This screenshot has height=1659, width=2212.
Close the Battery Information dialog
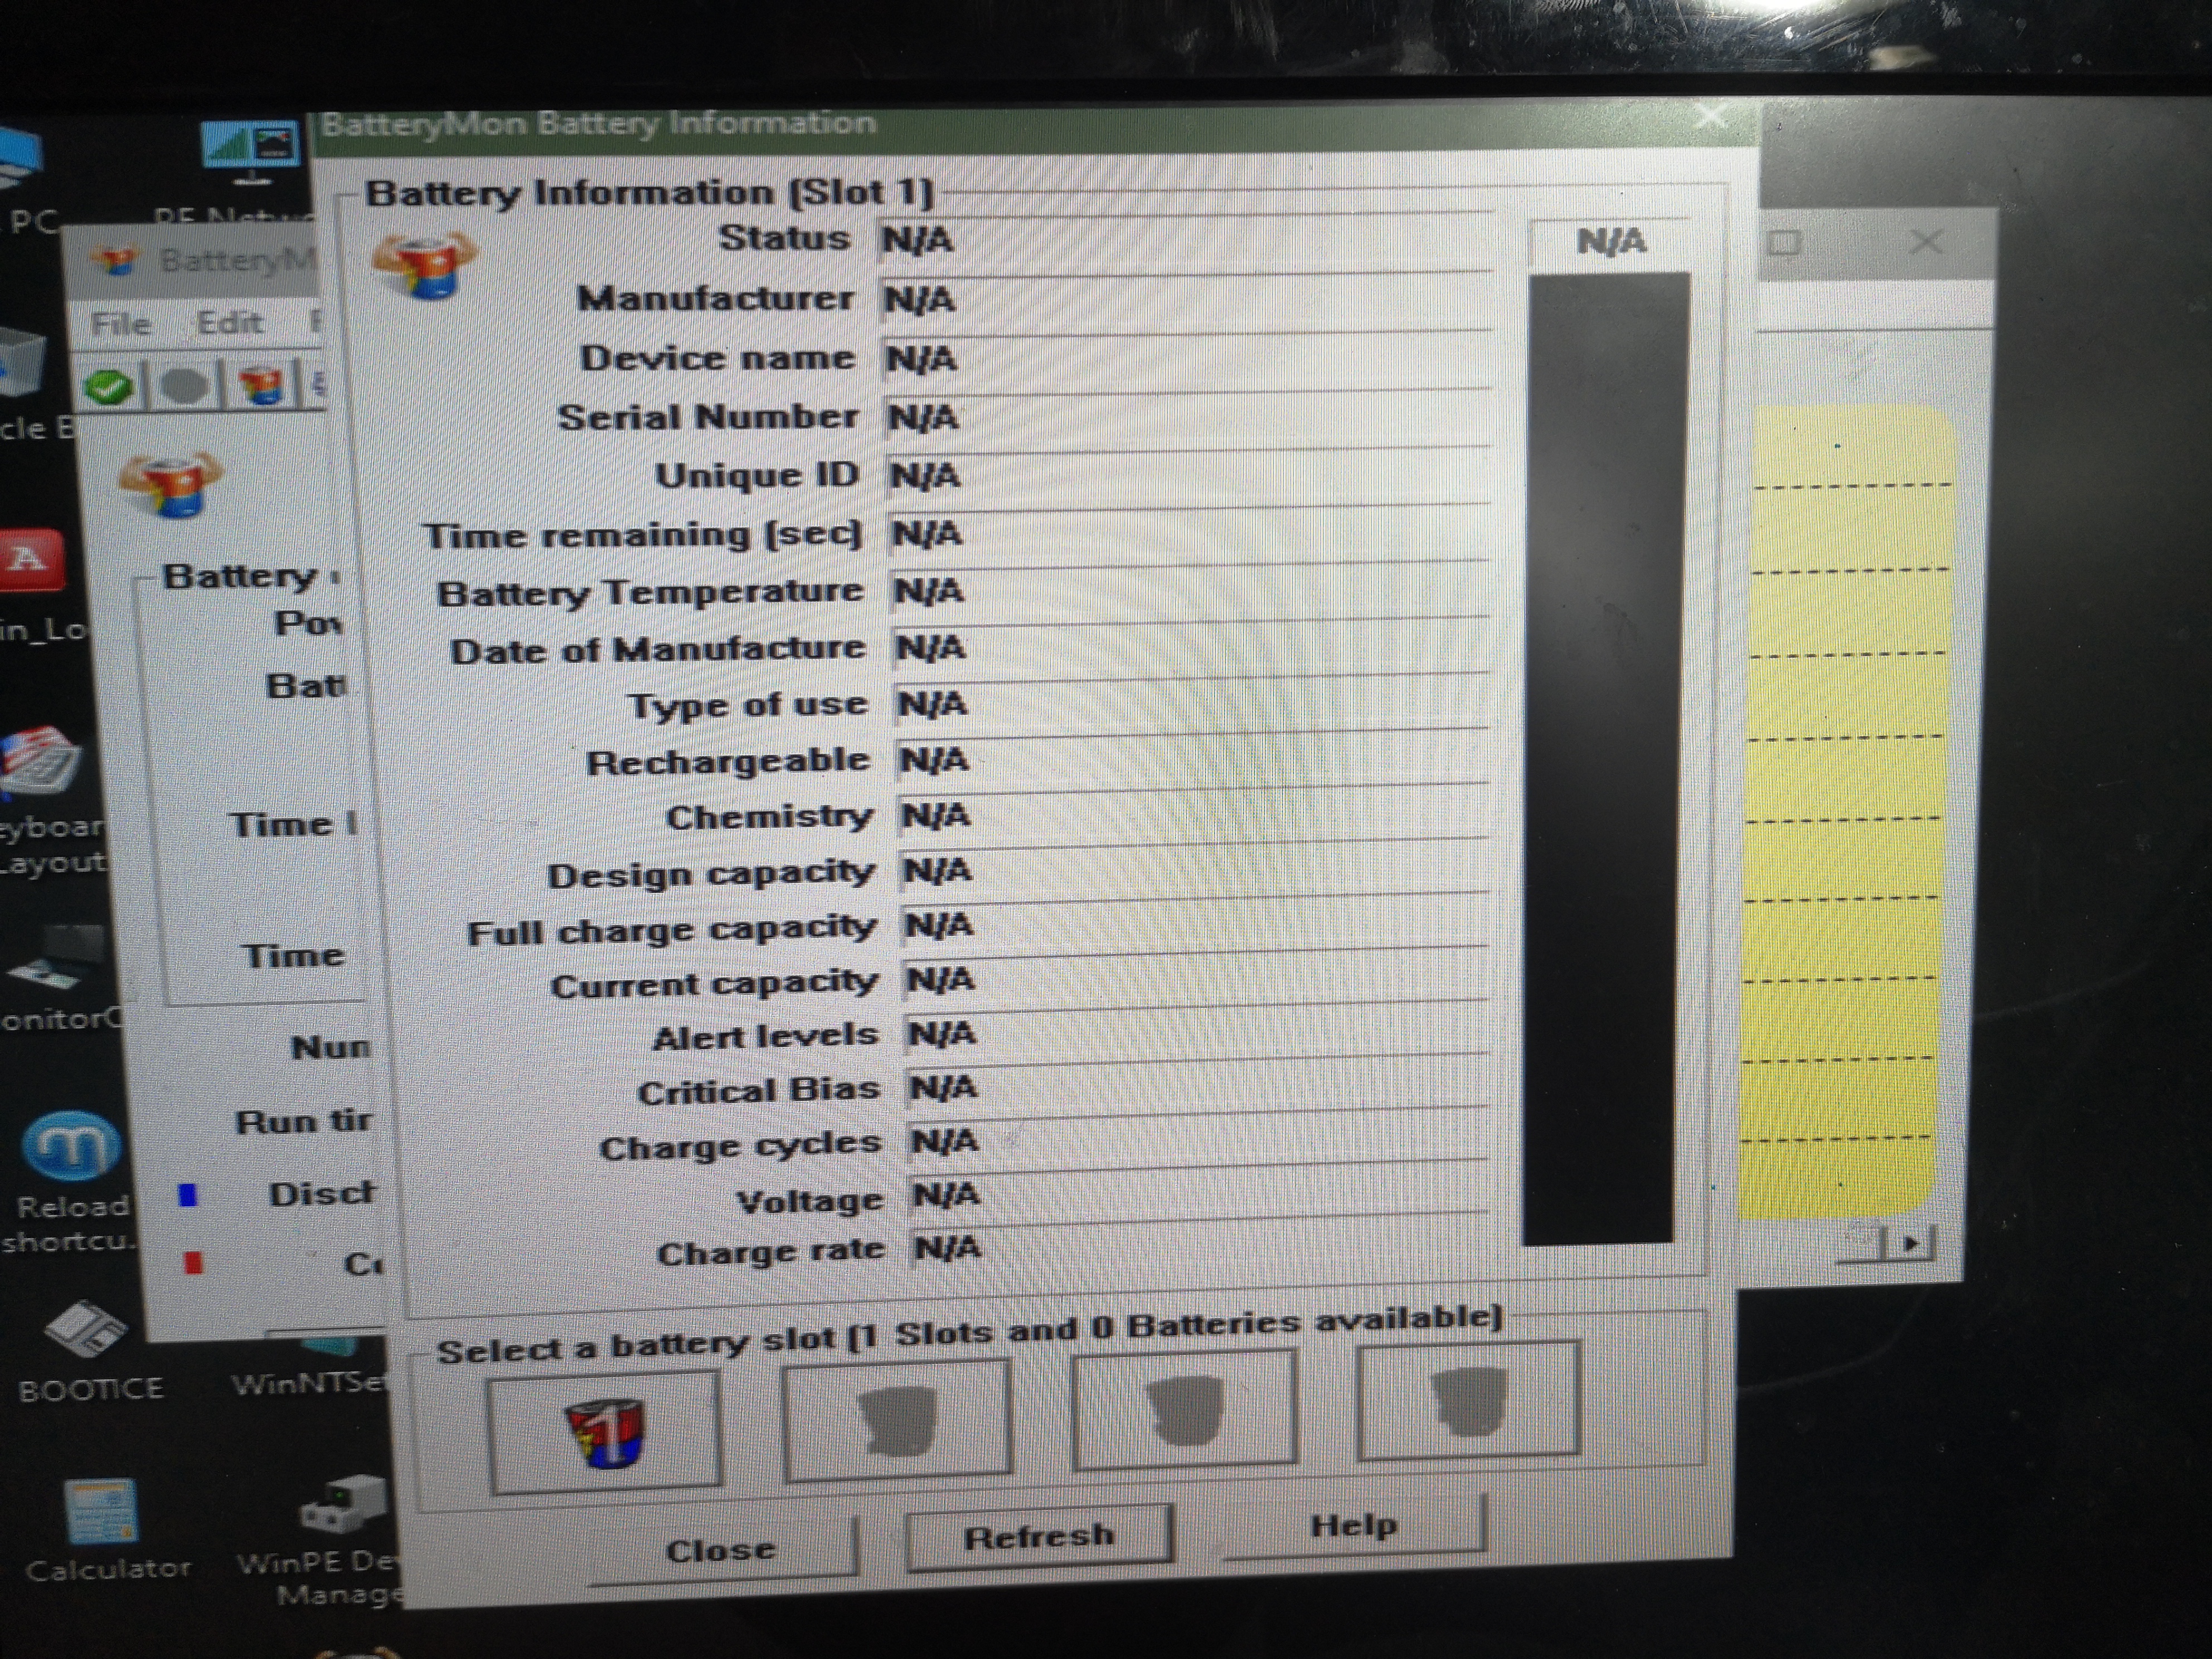(721, 1550)
